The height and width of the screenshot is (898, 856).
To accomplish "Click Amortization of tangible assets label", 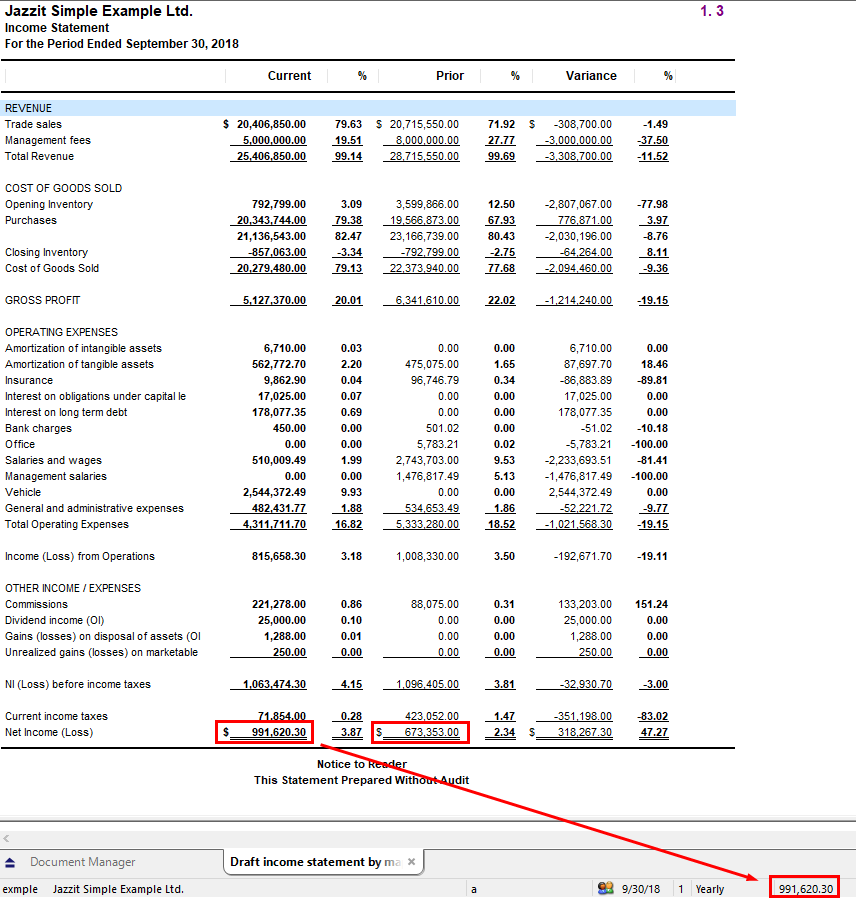I will point(79,365).
